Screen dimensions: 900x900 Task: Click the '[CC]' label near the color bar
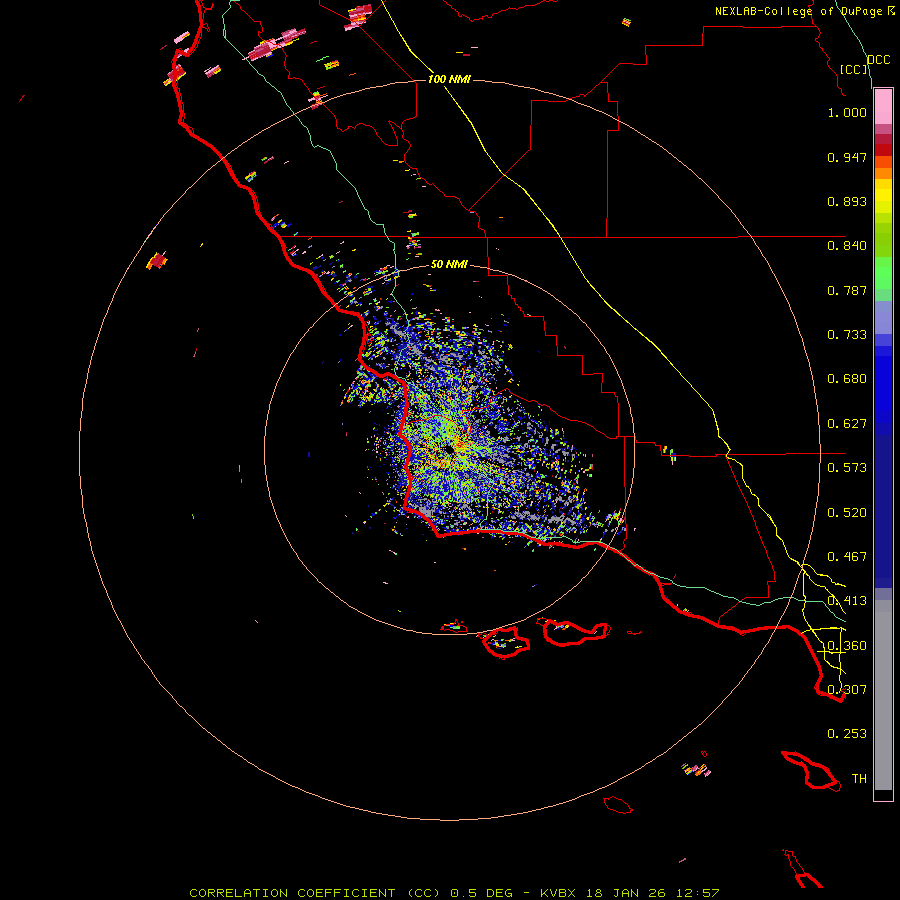point(854,69)
